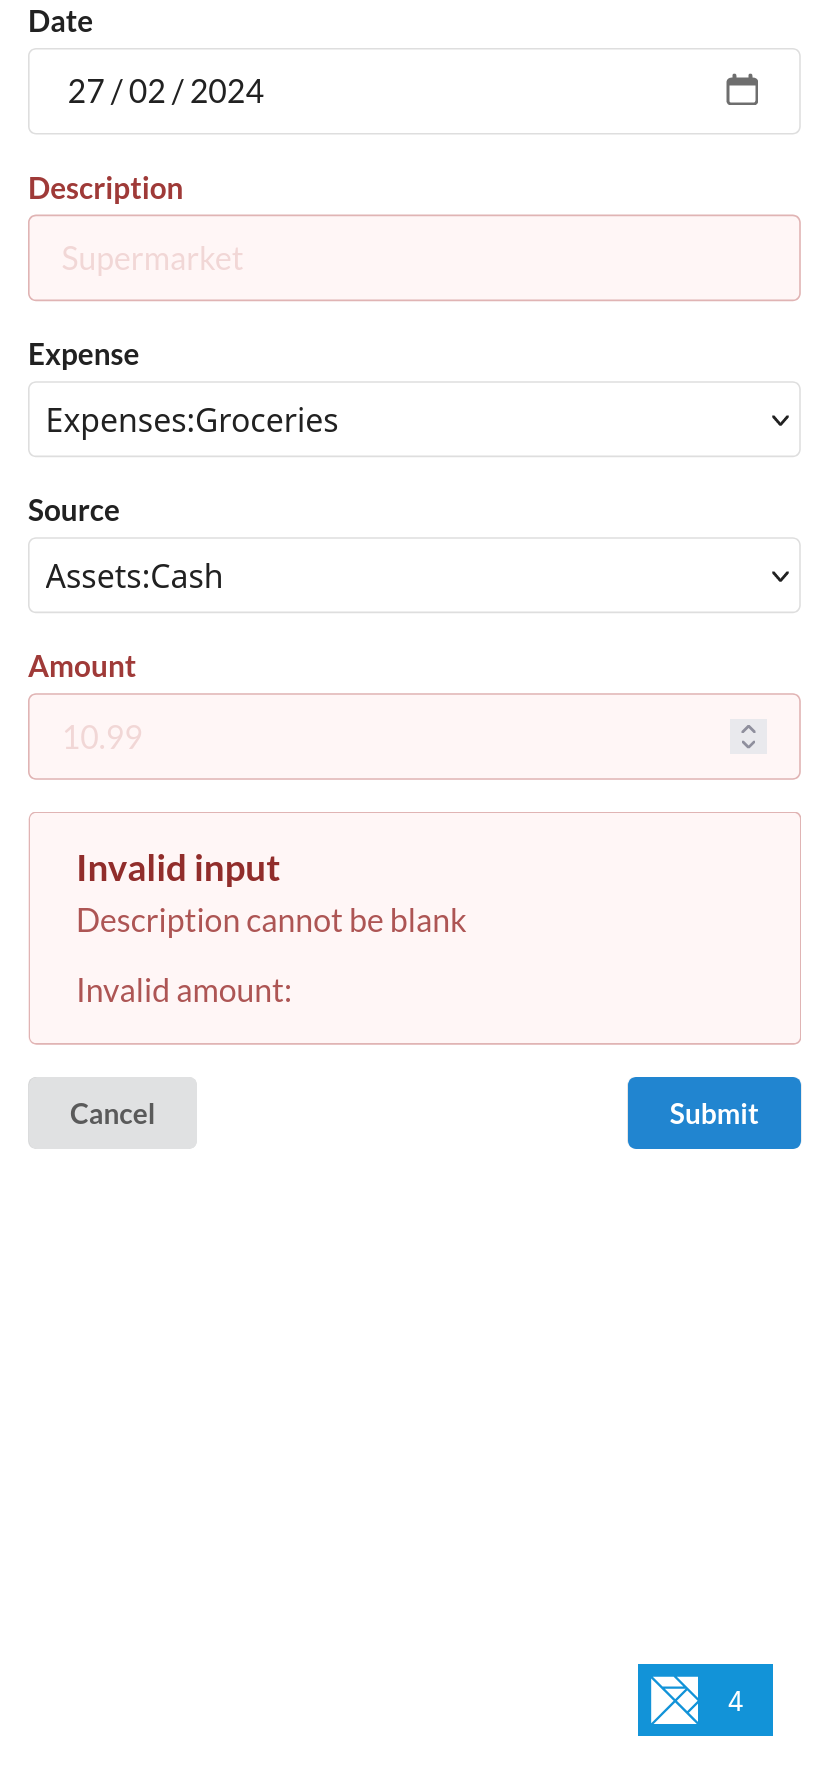Click the blue framework badge showing 4
The height and width of the screenshot is (1792, 830).
705,1699
